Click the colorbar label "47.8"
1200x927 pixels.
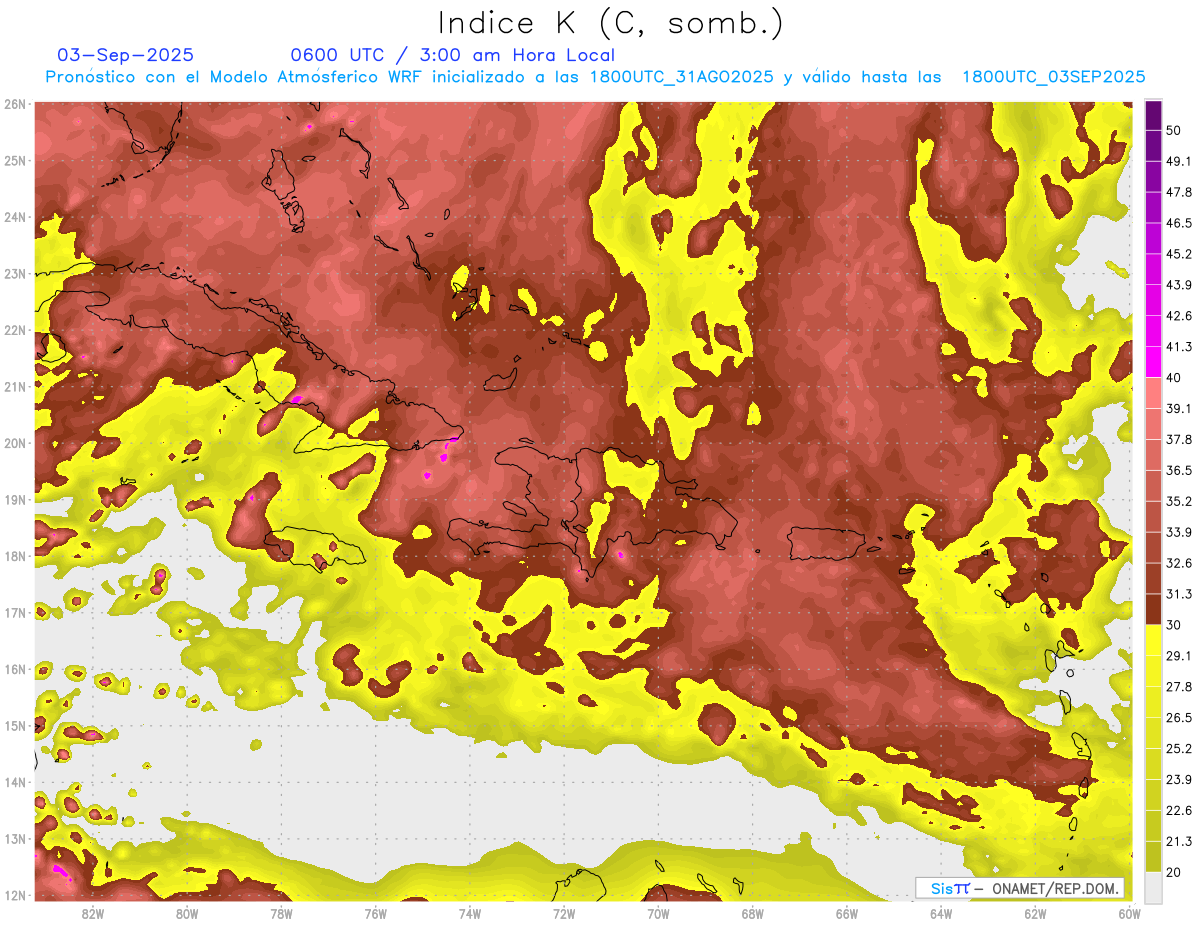coord(1178,192)
